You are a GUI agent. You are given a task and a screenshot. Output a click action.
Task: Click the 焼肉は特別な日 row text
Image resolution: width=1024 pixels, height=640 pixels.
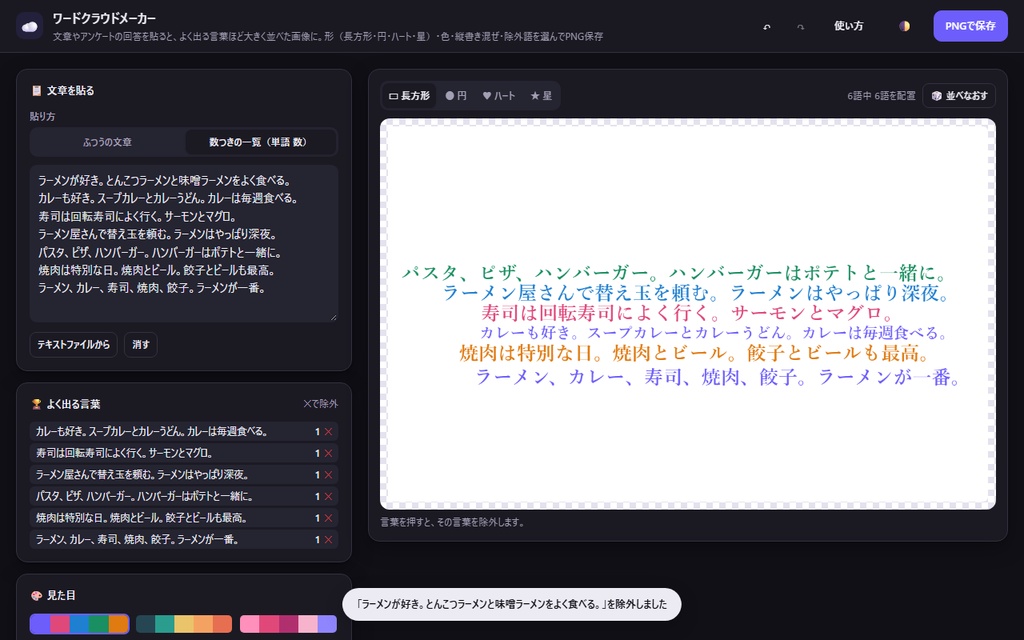pos(142,518)
